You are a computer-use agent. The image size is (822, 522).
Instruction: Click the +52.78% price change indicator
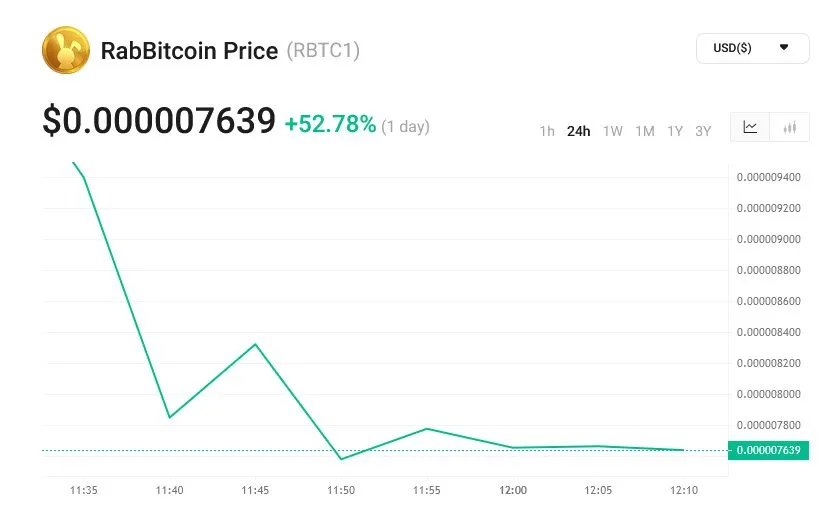330,124
